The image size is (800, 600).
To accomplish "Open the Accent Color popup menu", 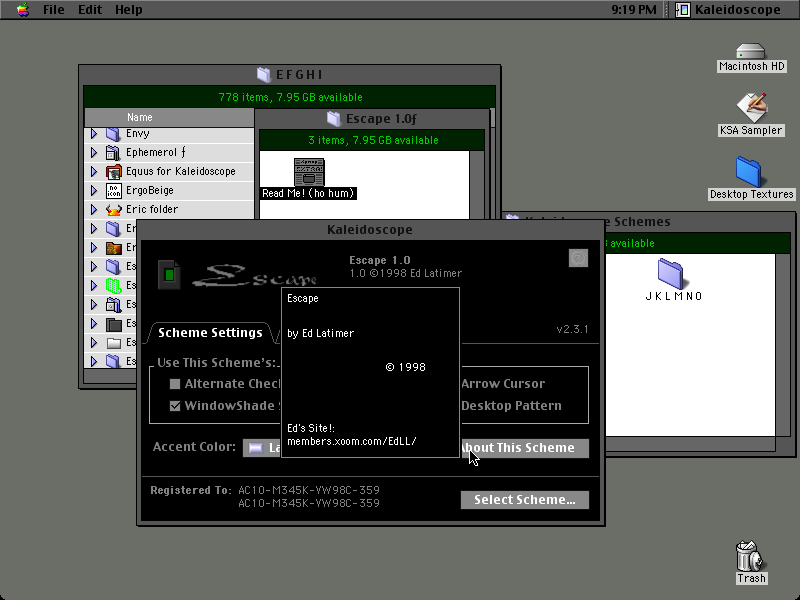I will tap(262, 448).
